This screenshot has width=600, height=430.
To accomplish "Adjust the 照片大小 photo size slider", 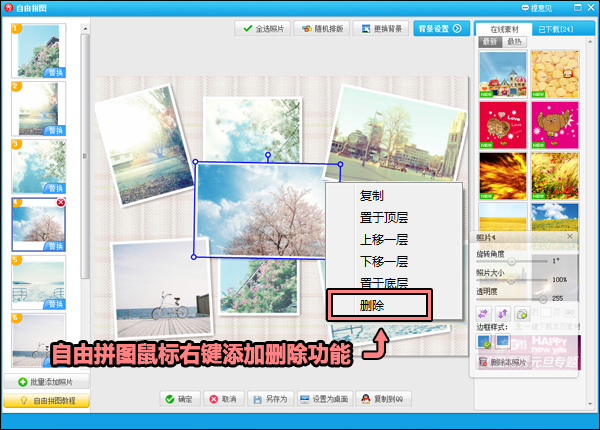I will pyautogui.click(x=512, y=280).
